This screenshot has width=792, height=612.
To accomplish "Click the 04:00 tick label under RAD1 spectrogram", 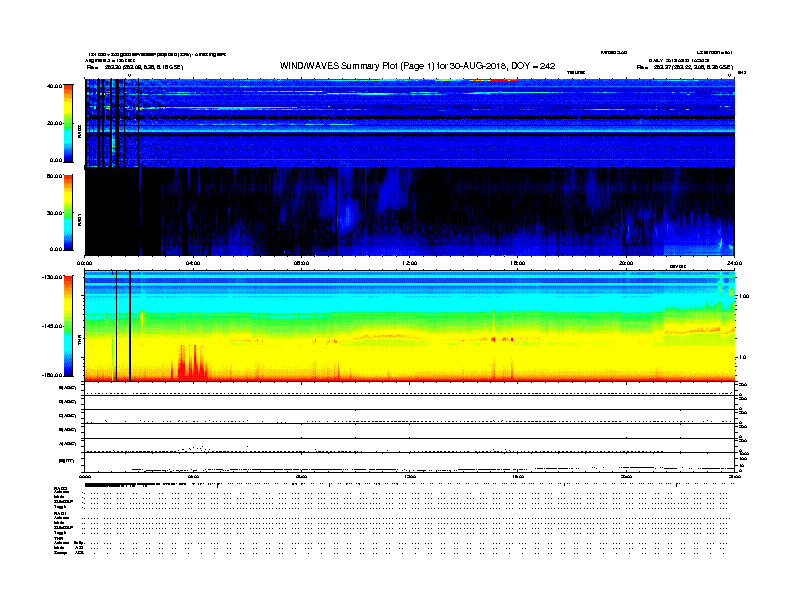I will (x=193, y=263).
